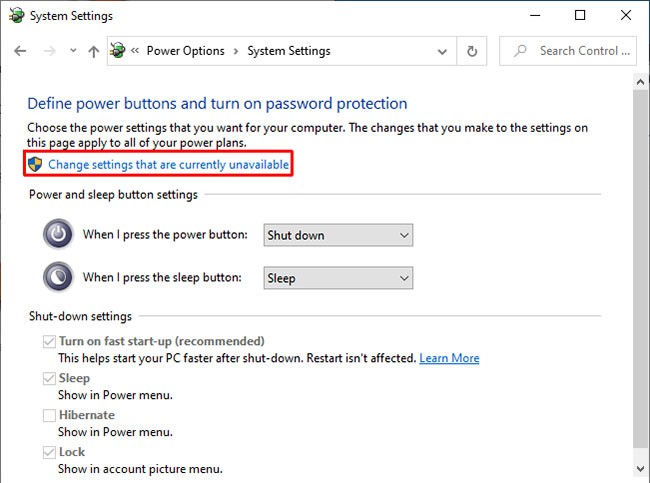
Task: Click the Up folder arrow
Action: pos(93,51)
